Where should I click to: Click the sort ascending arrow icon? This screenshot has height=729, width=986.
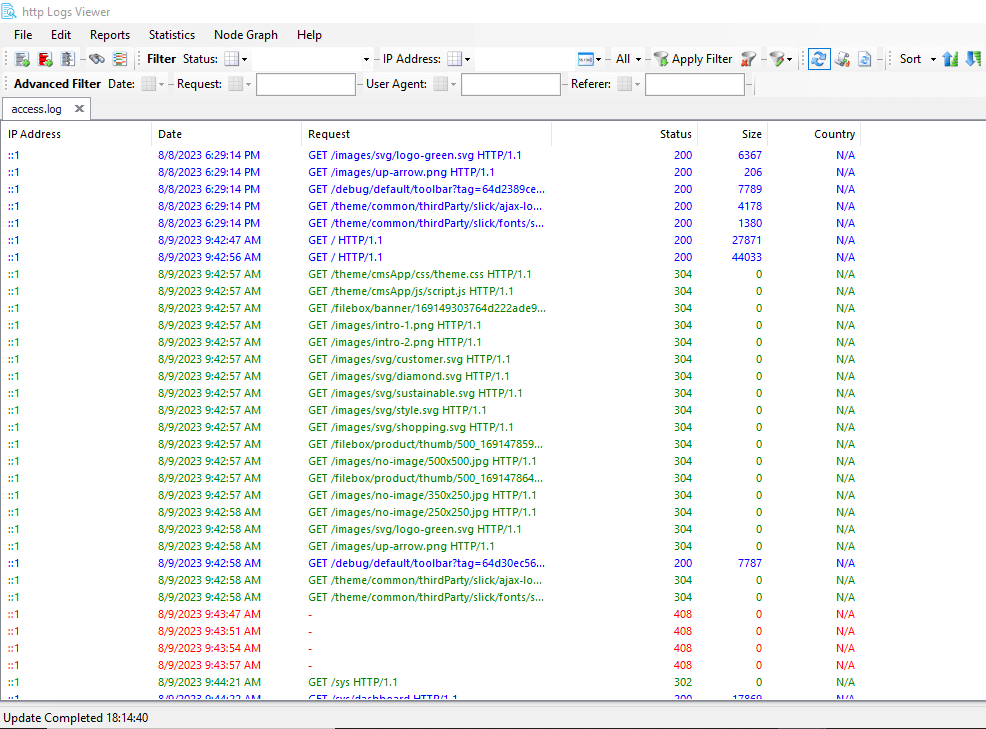point(951,59)
